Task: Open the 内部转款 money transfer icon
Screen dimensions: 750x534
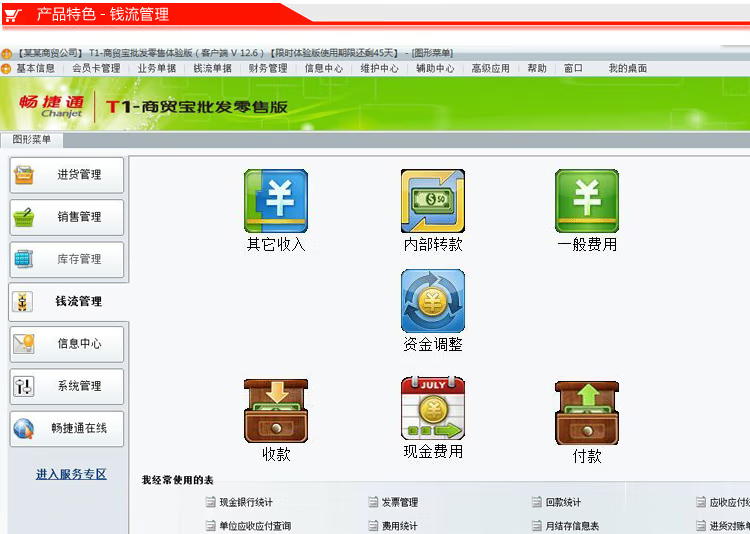Action: coord(433,201)
